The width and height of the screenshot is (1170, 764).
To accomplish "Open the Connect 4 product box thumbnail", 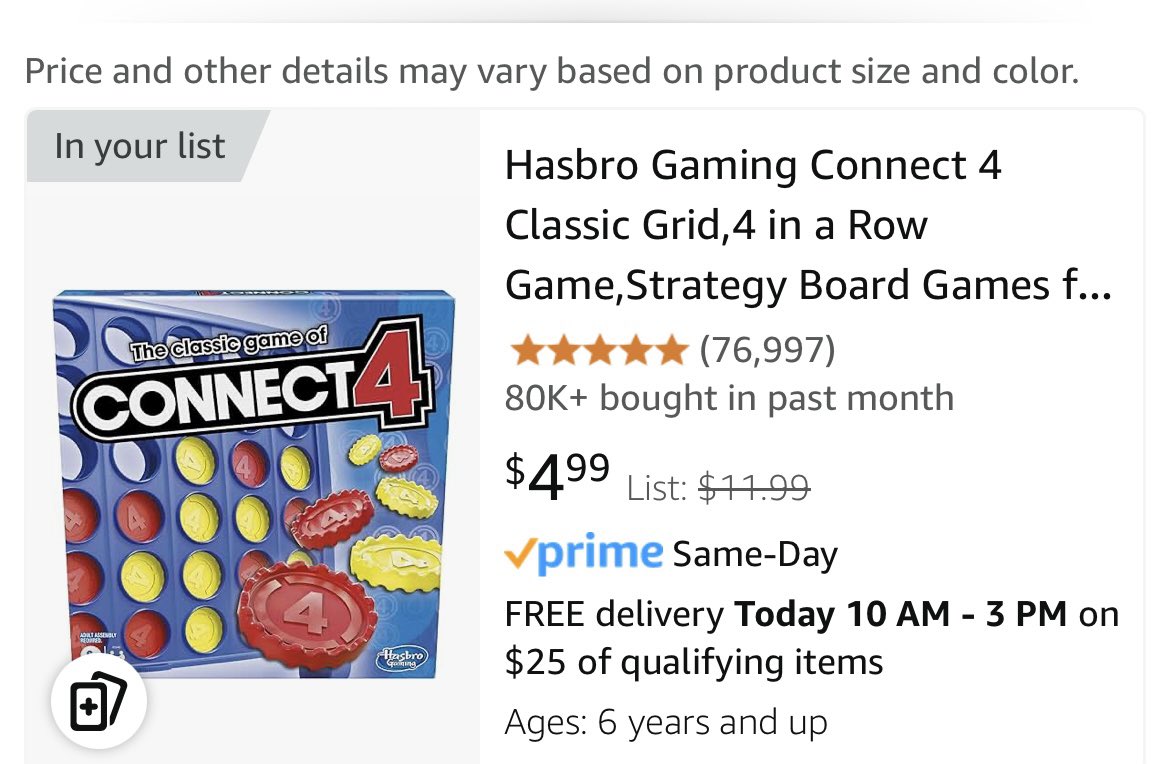I will pos(254,484).
